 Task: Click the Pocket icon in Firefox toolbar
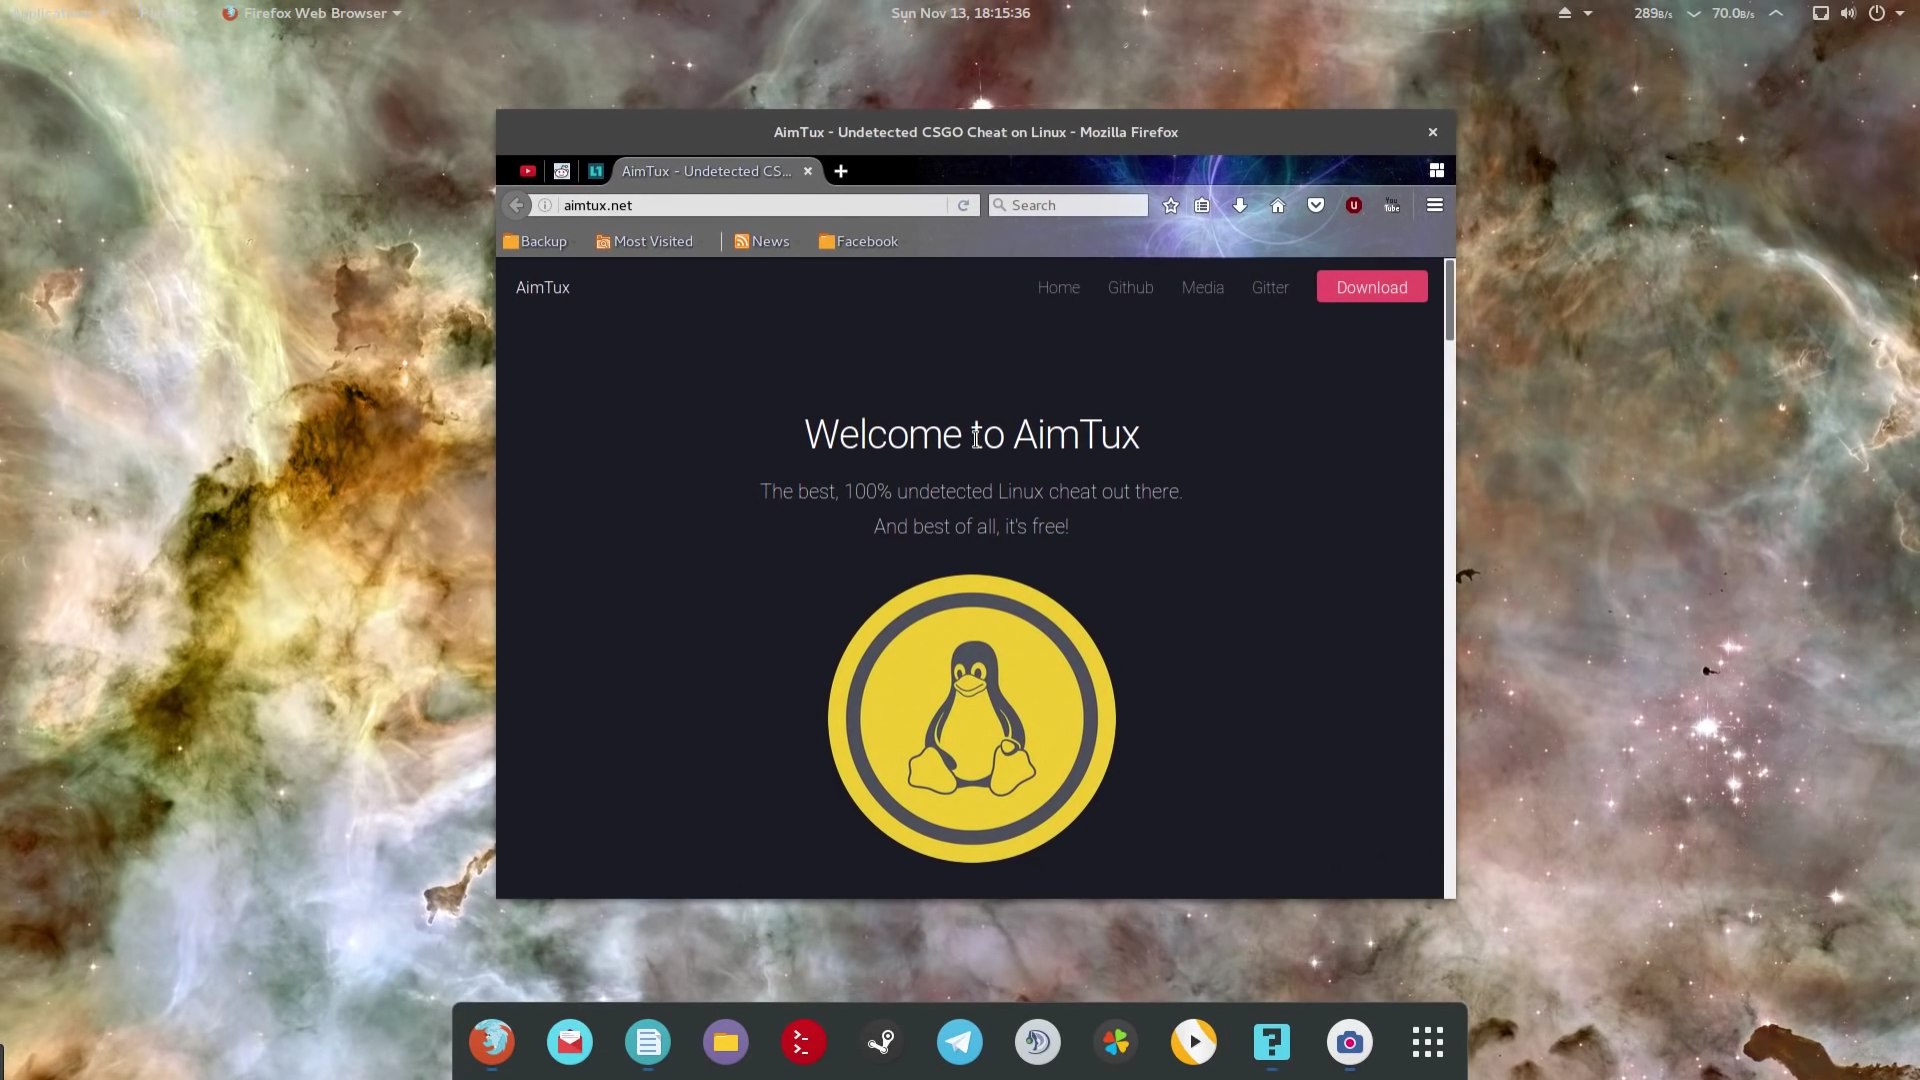click(x=1316, y=205)
